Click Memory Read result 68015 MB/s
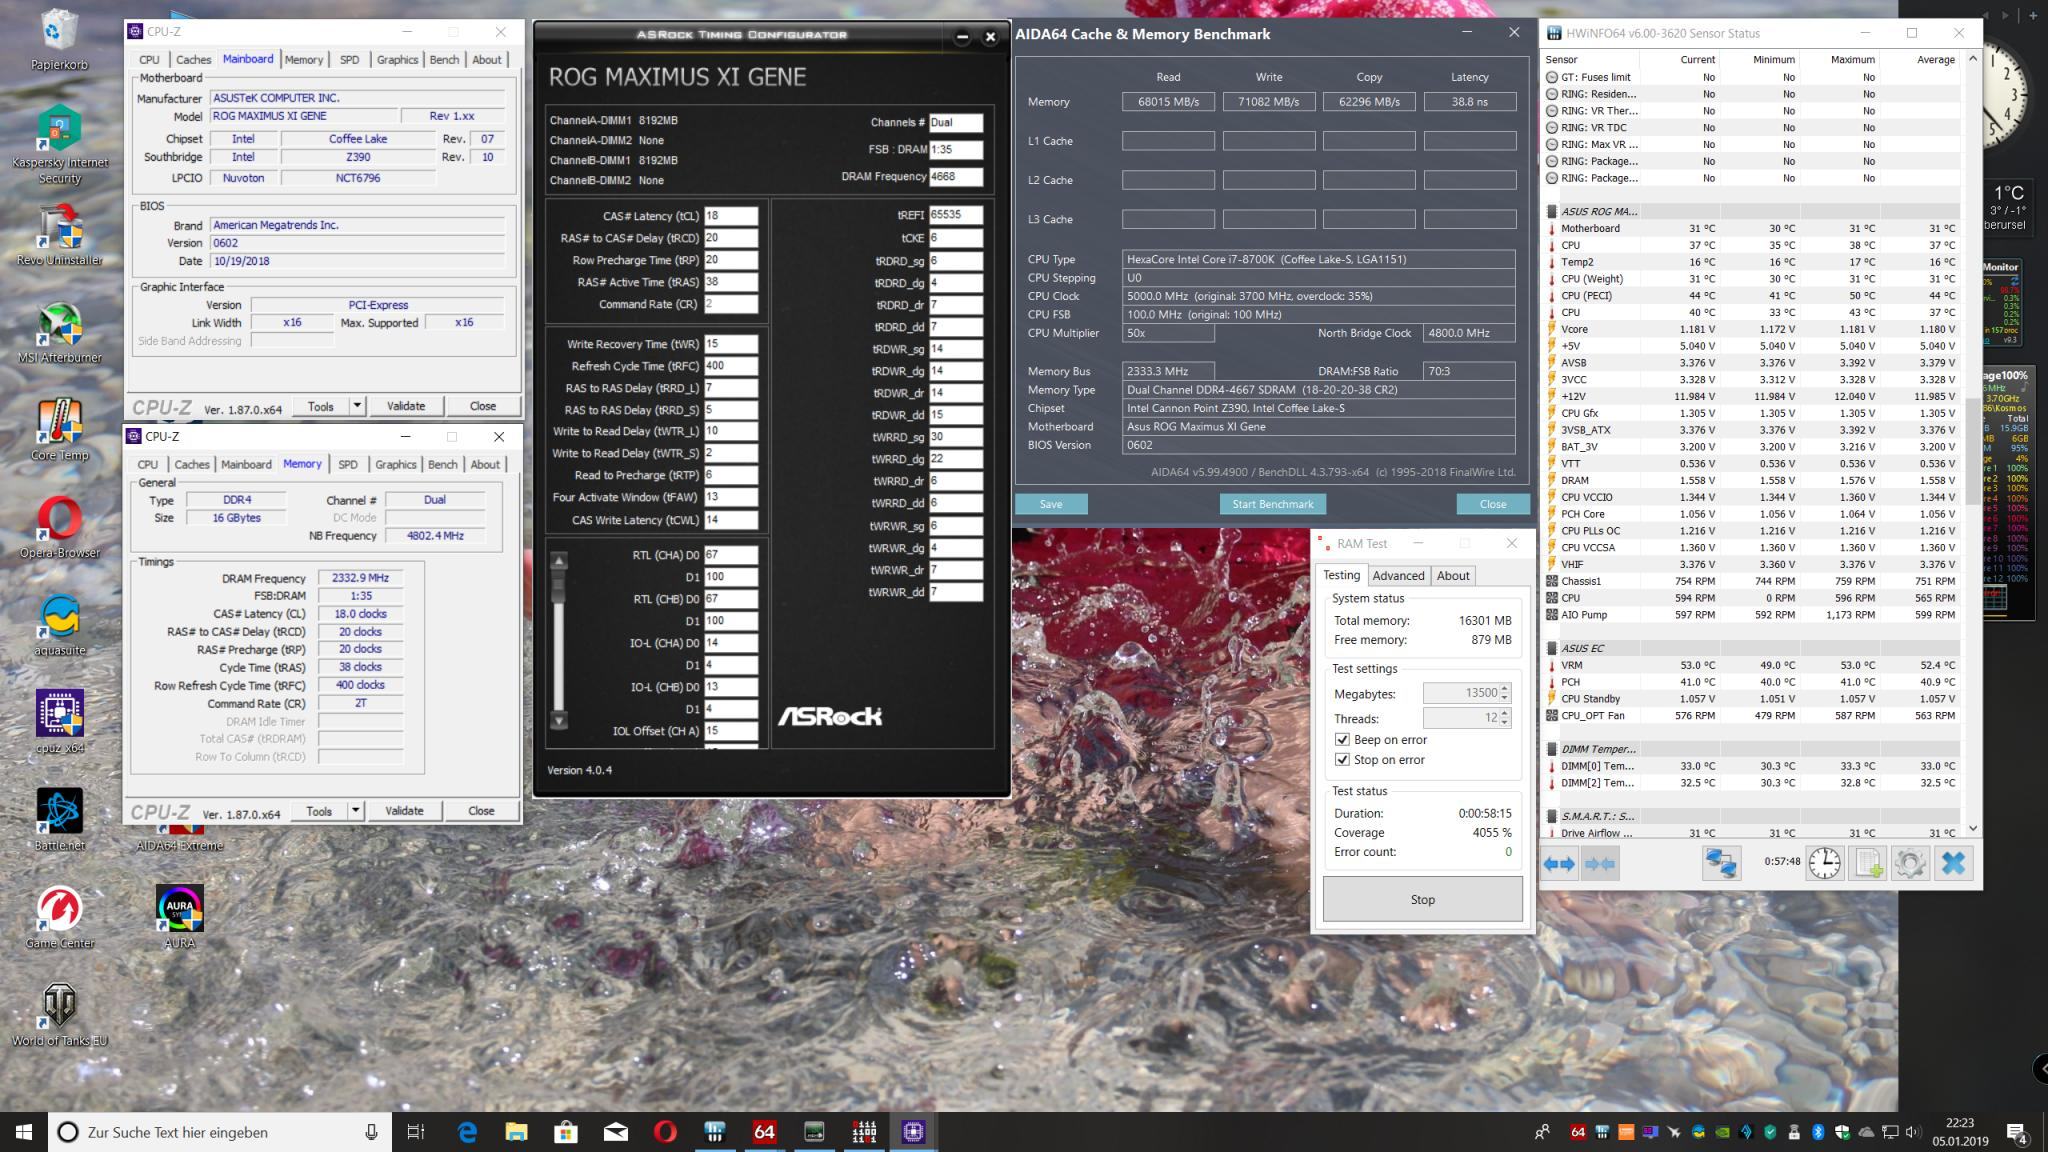 pyautogui.click(x=1168, y=102)
